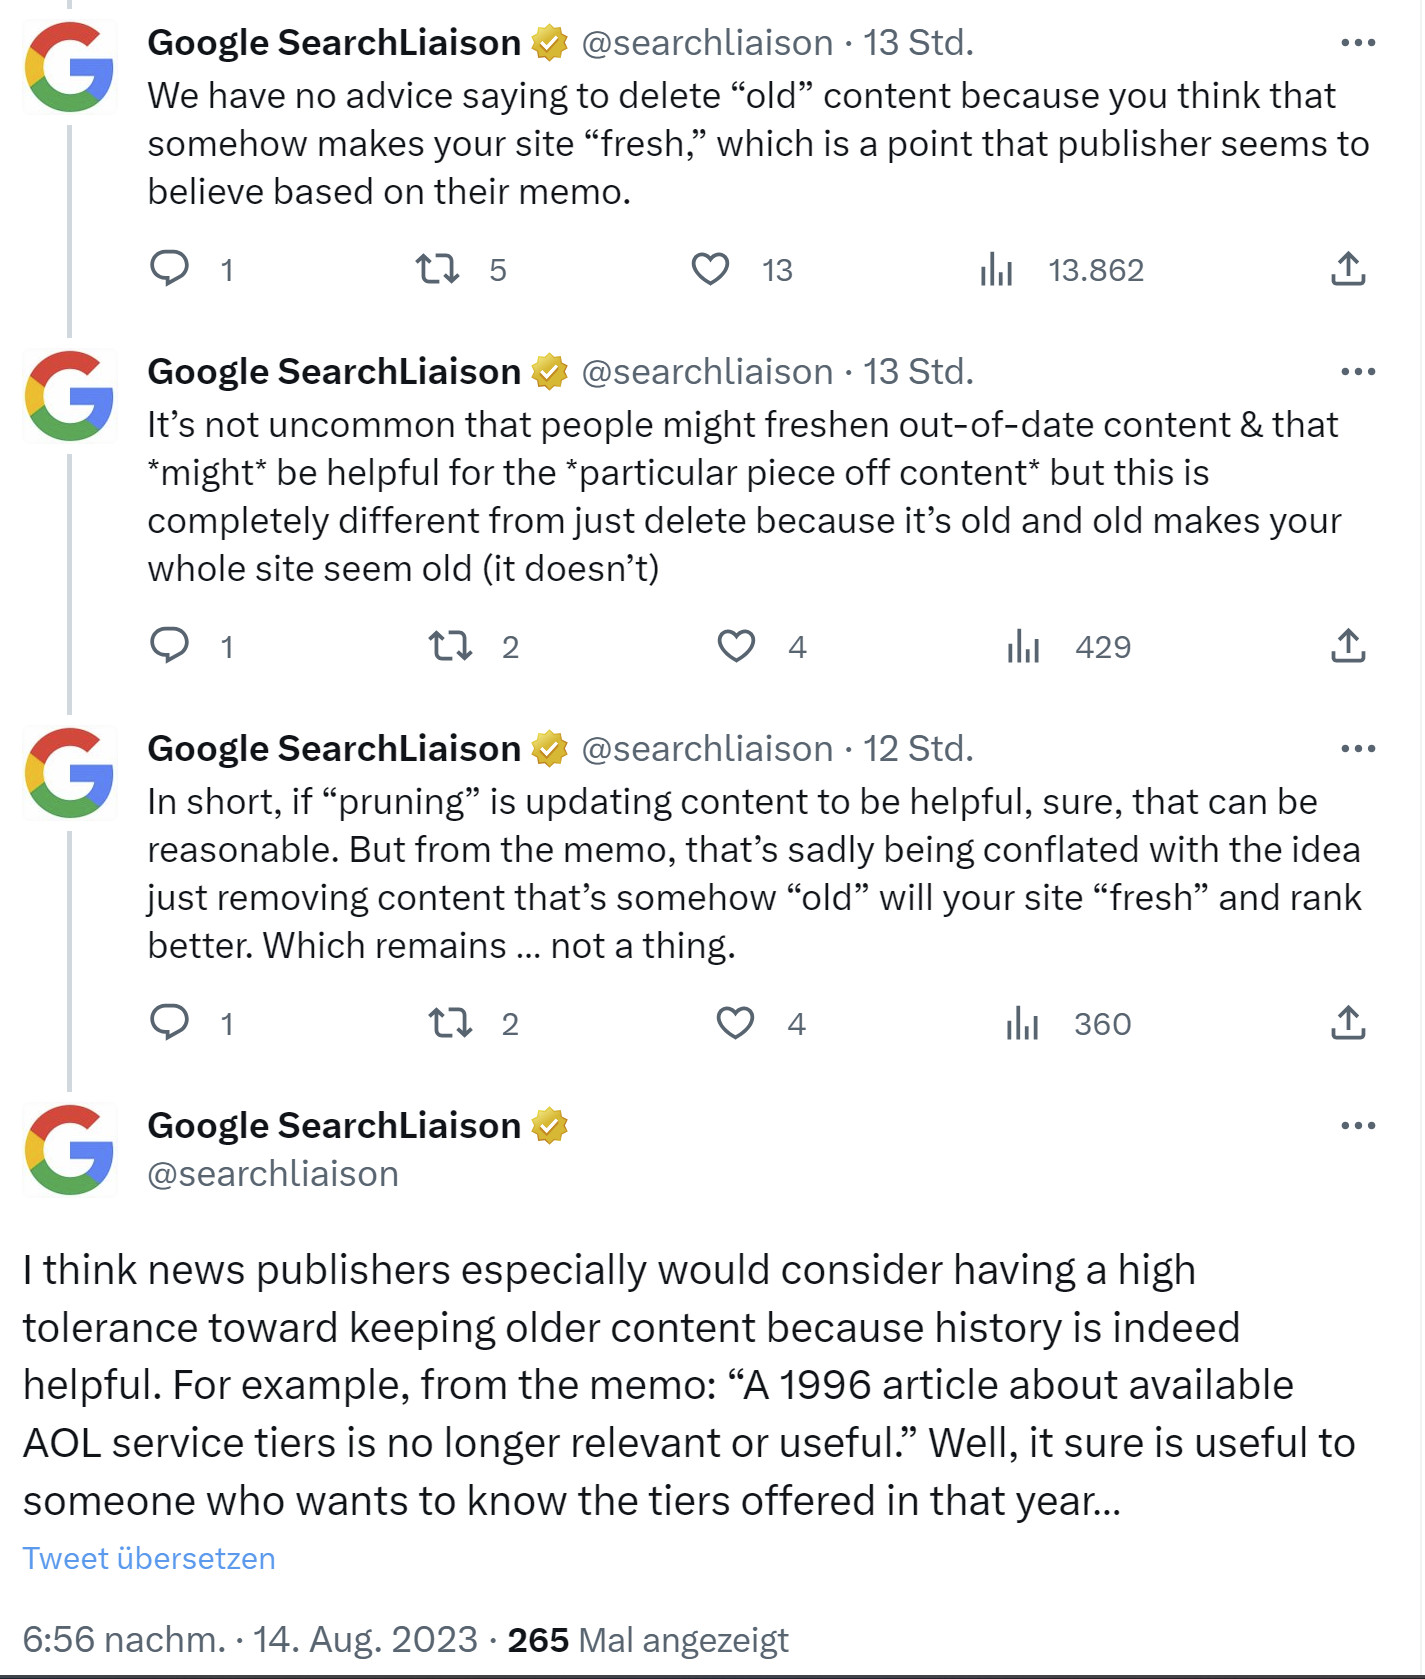The image size is (1425, 1679).
Task: Open the @searchliaison handle on the final tweet
Action: [272, 1174]
